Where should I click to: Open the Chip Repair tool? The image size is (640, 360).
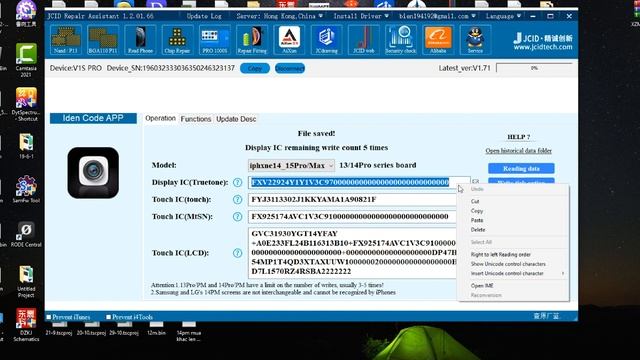pyautogui.click(x=177, y=40)
